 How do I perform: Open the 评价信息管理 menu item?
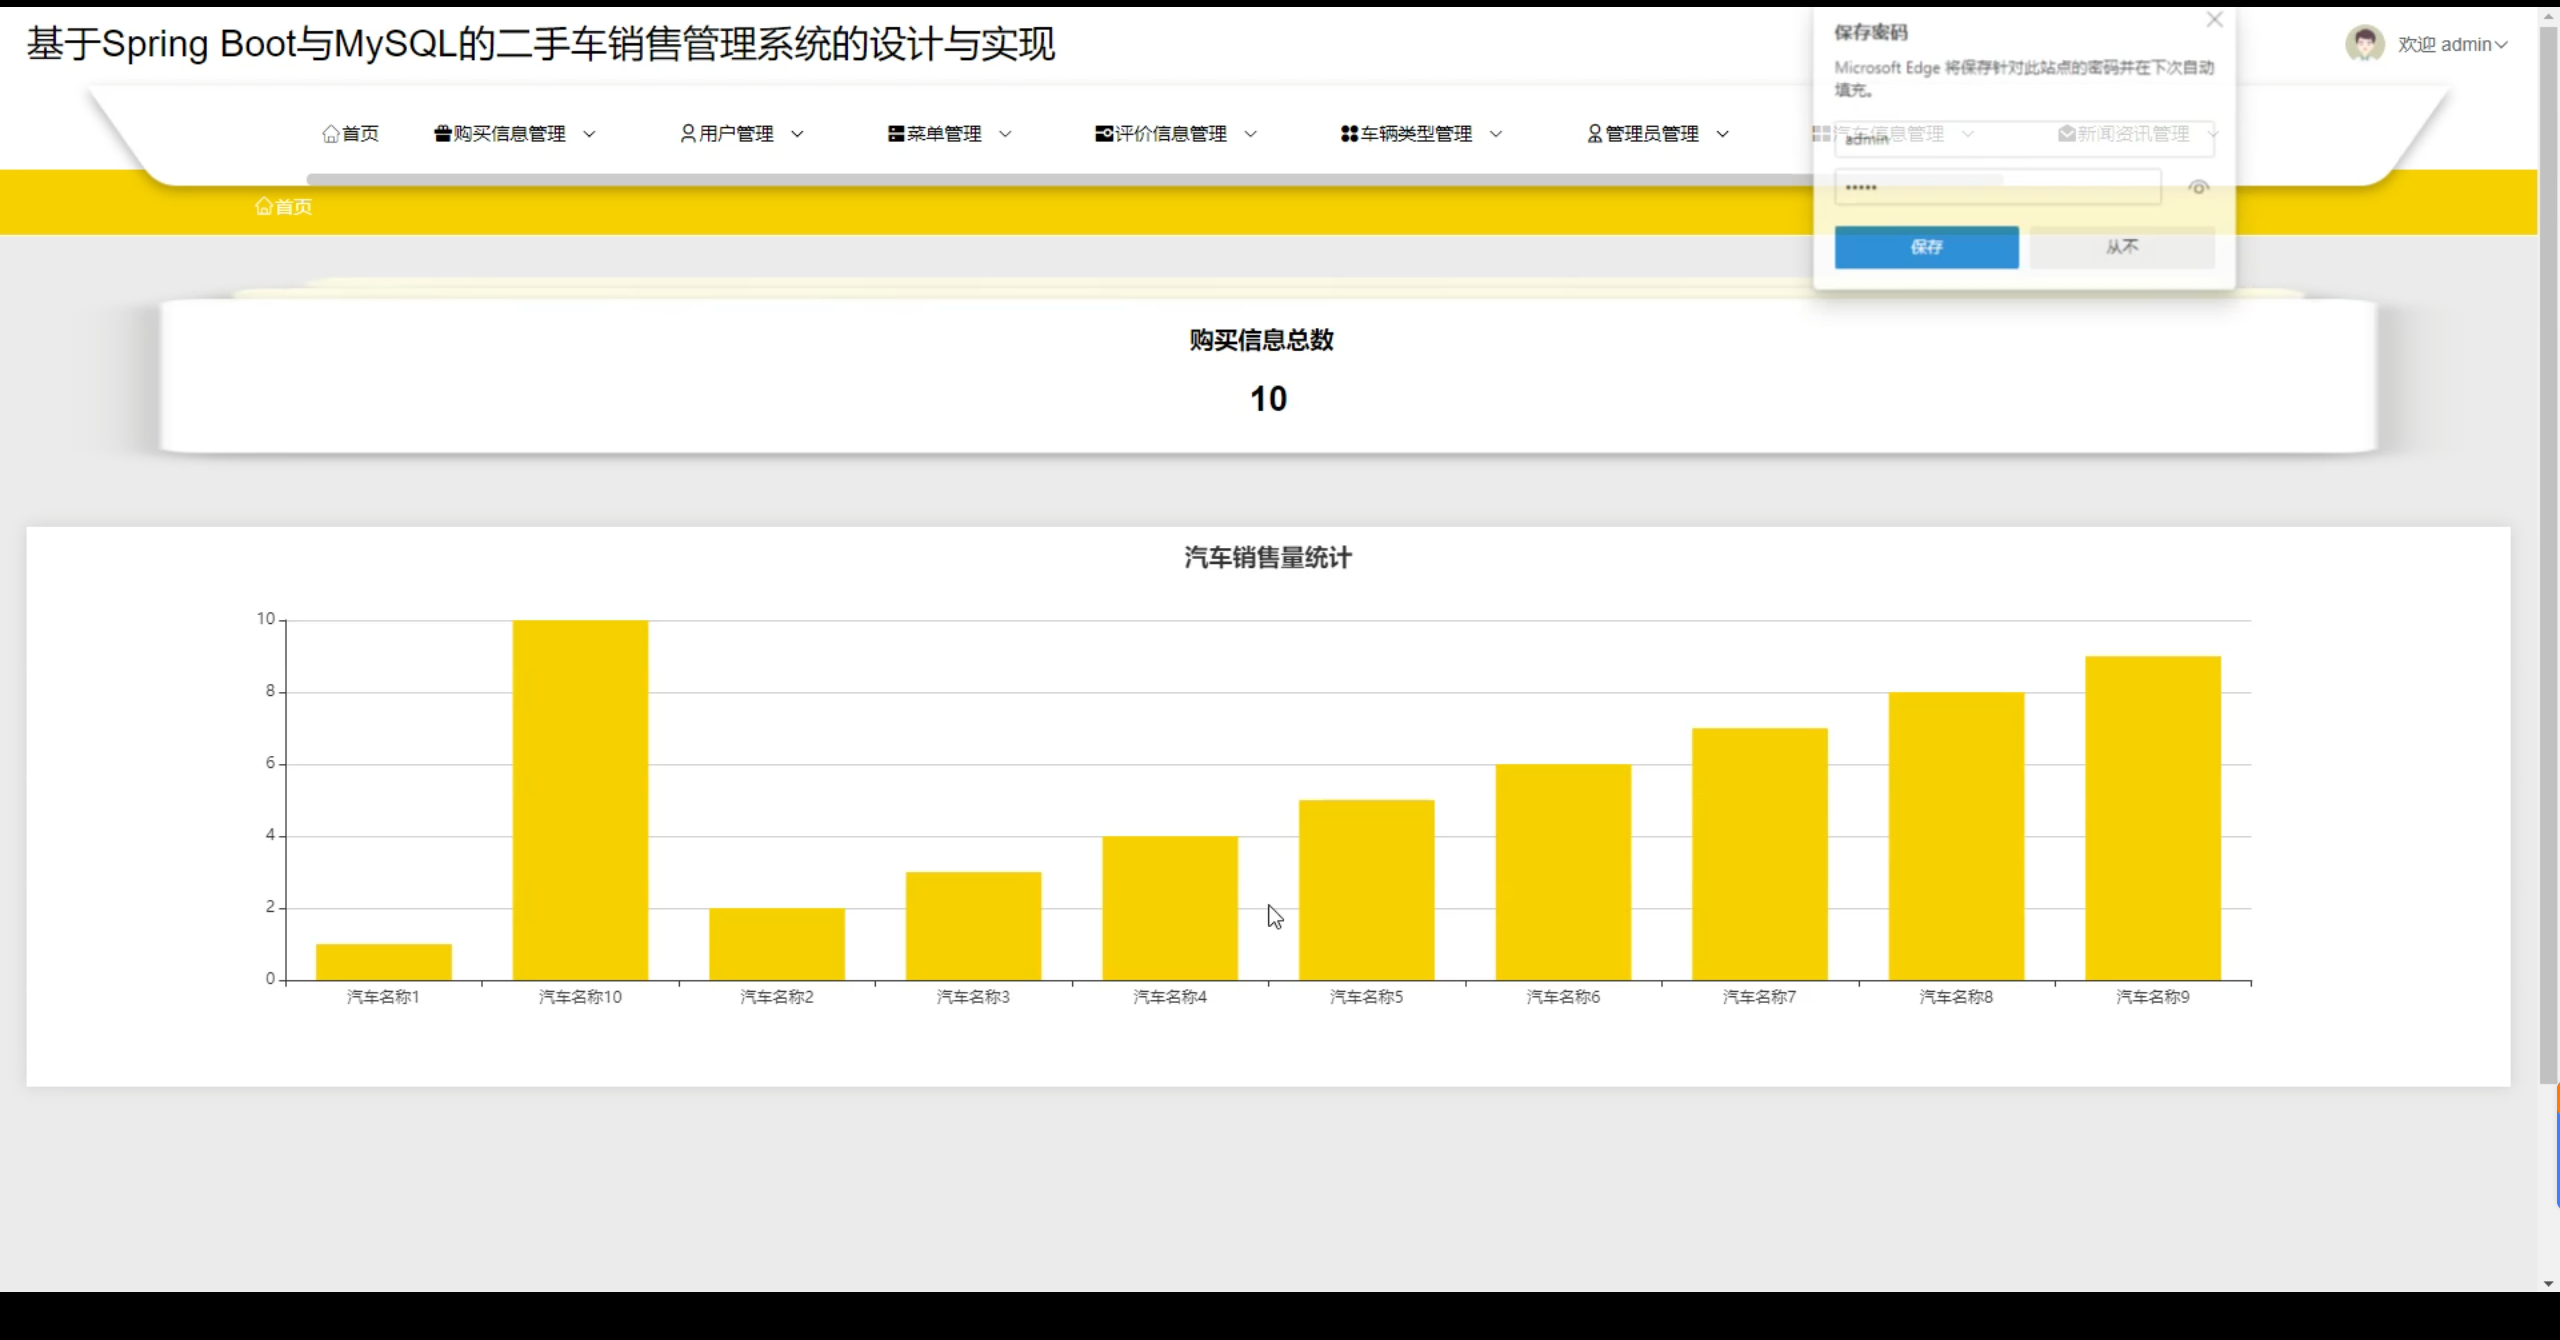pyautogui.click(x=1170, y=134)
